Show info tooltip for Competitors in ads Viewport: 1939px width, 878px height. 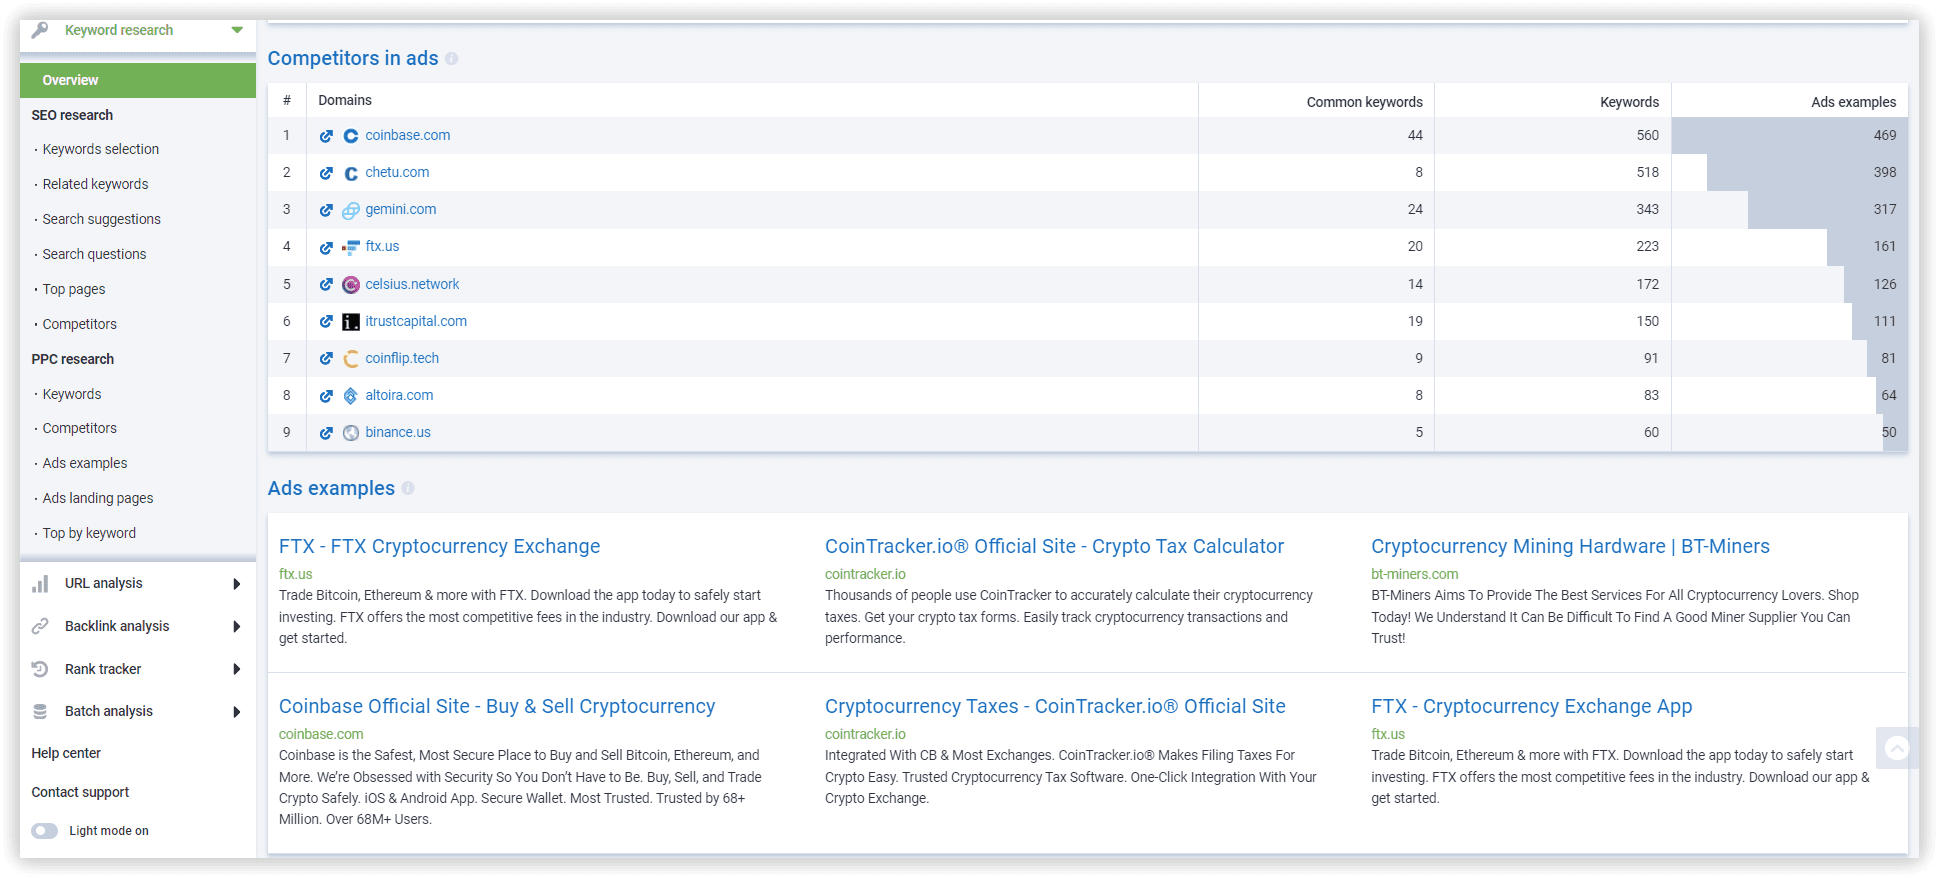[x=452, y=59]
